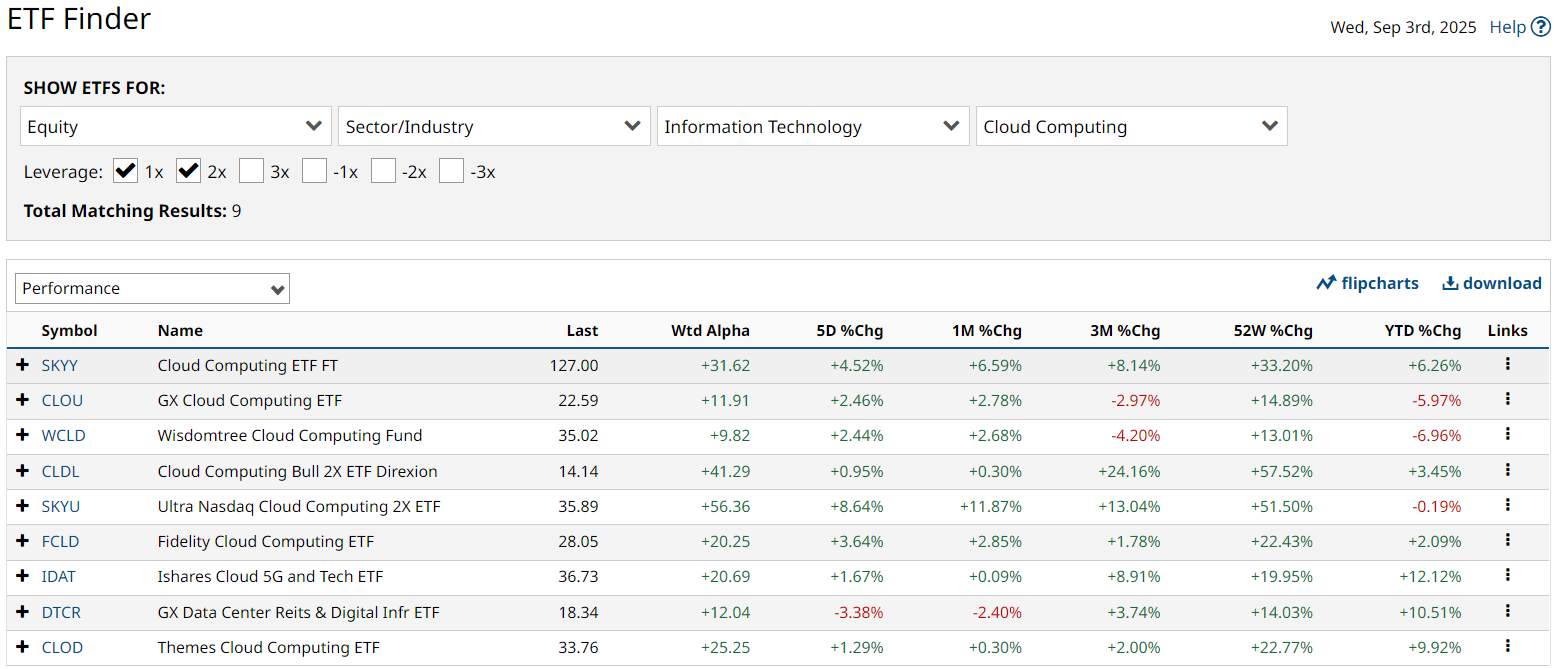Expand the WCLD row plus sign
The height and width of the screenshot is (669, 1556).
coord(23,435)
